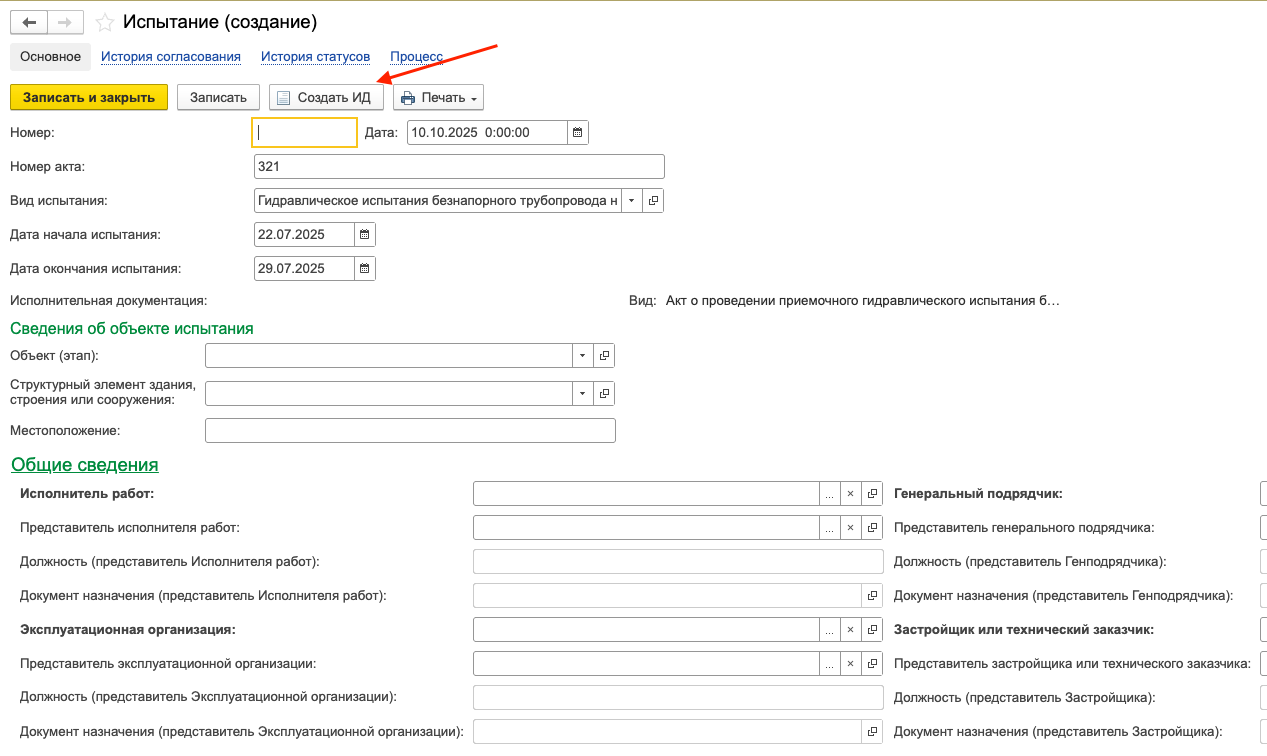
Task: Switch to История согласования tab
Action: (x=170, y=57)
